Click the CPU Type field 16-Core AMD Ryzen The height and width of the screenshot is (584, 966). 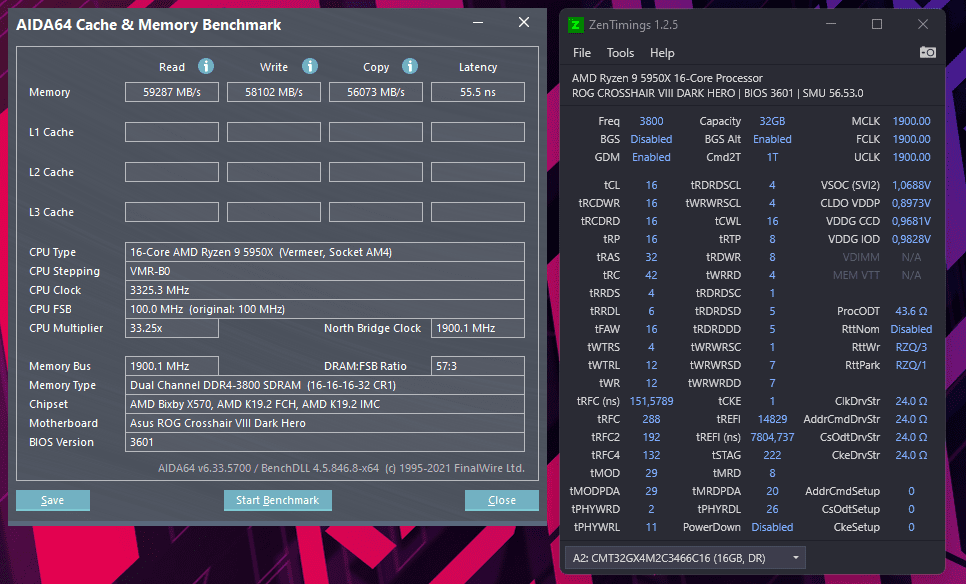click(x=325, y=252)
